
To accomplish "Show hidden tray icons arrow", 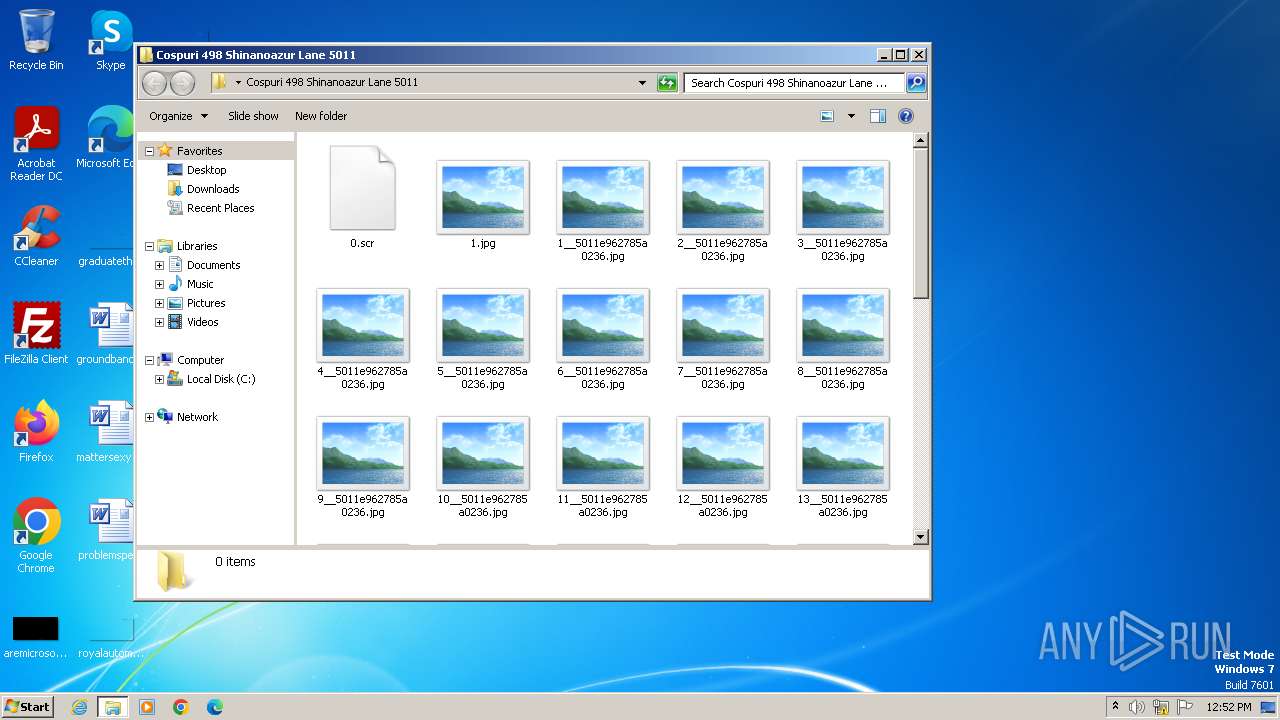I will pos(1115,707).
